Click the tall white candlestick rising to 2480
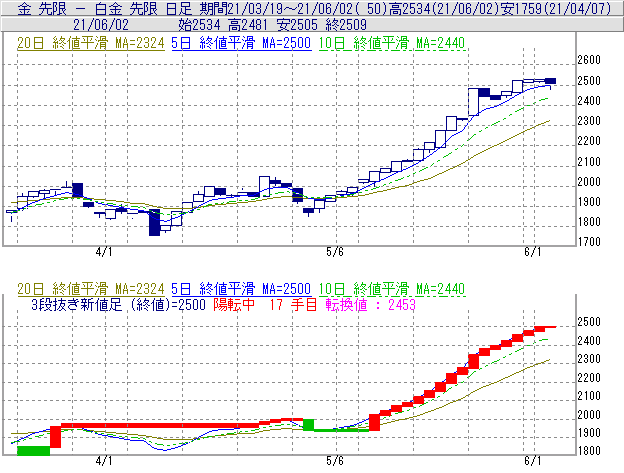 tap(473, 102)
